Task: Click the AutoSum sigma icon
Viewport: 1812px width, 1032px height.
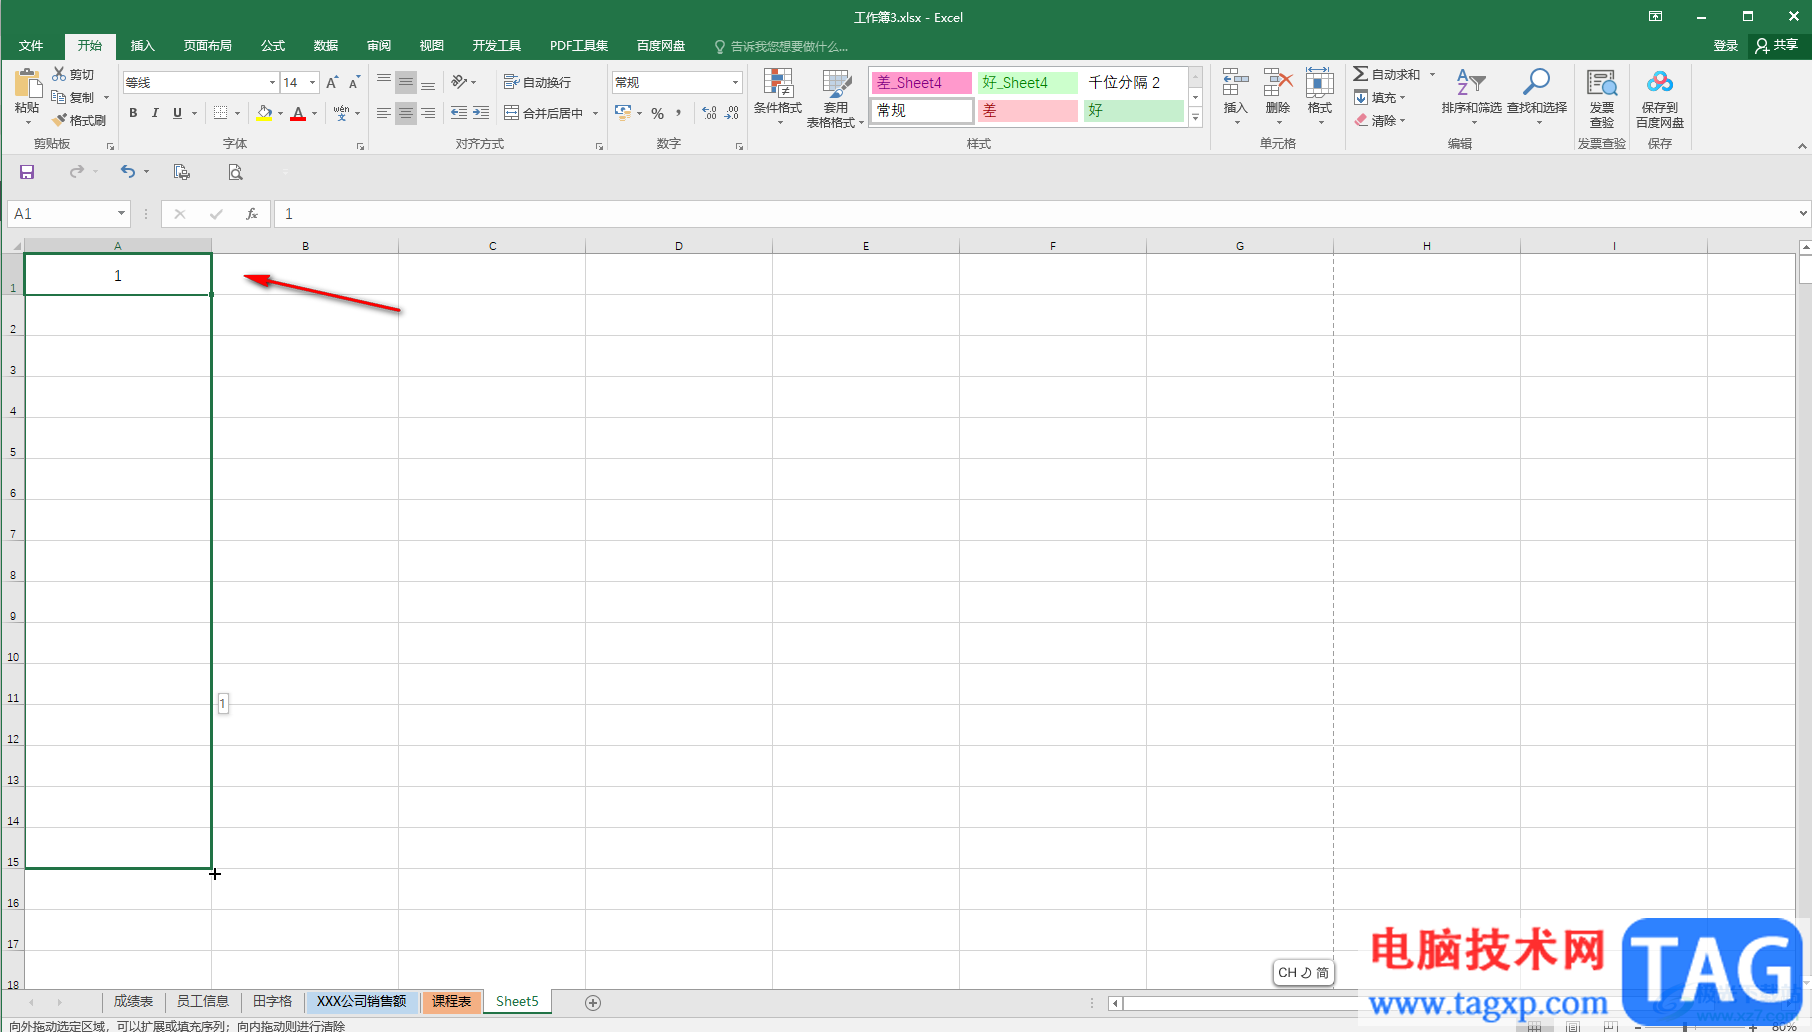Action: coord(1361,74)
